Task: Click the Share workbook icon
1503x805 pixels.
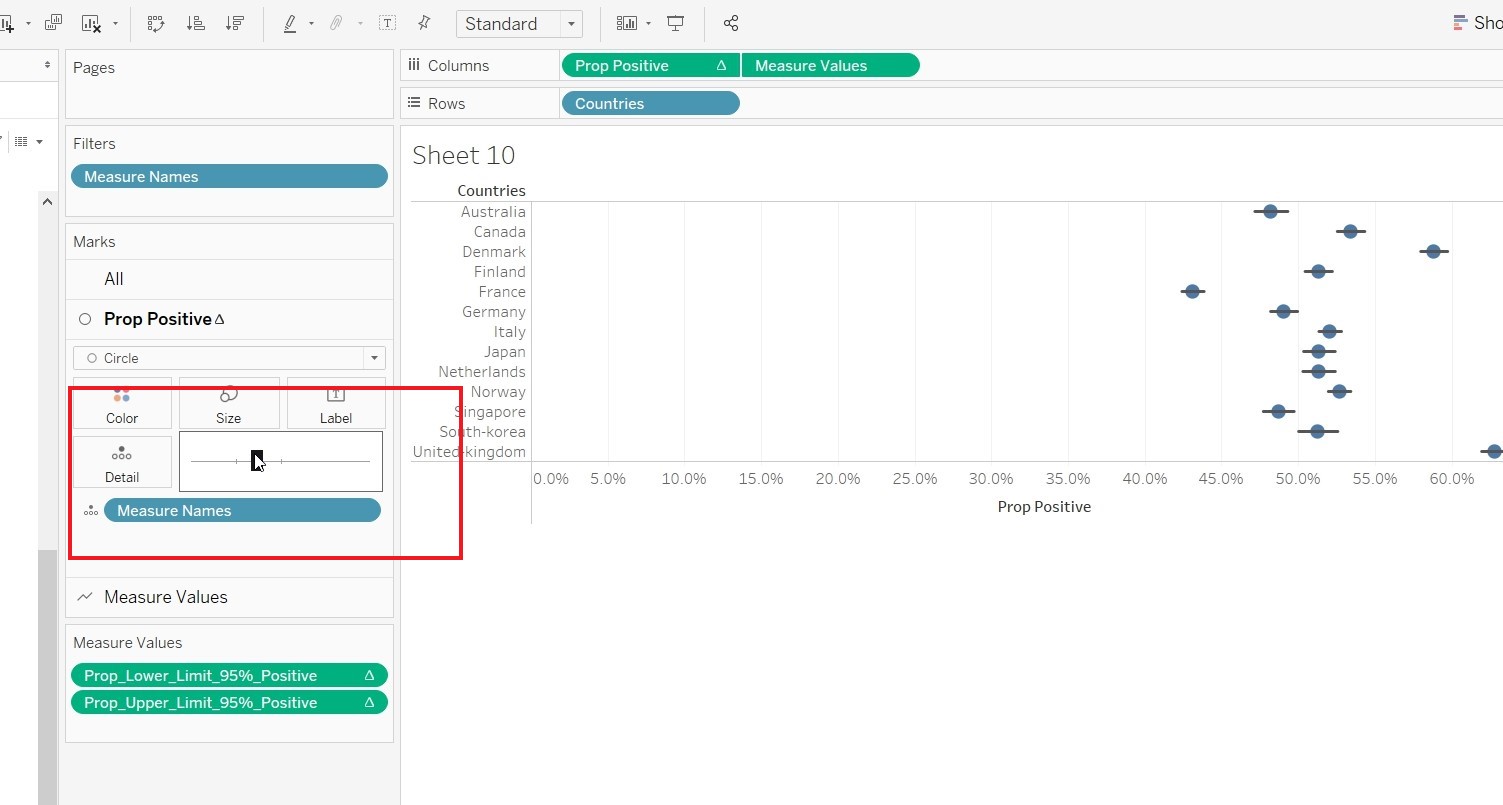Action: (x=731, y=23)
